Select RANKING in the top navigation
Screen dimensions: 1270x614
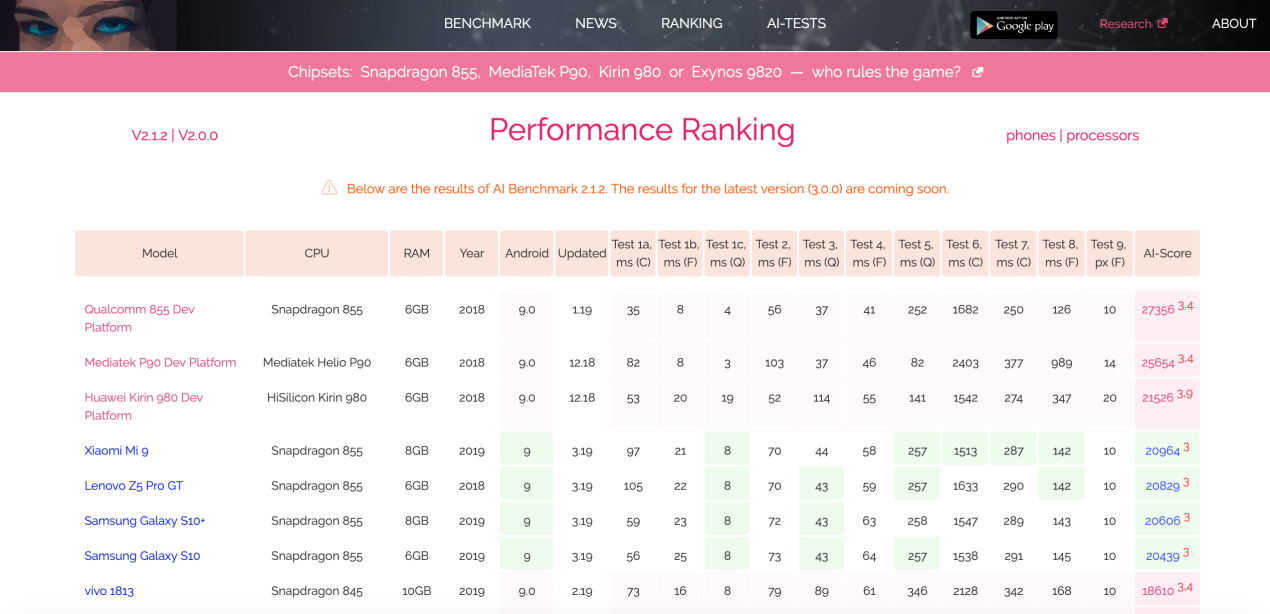(692, 23)
